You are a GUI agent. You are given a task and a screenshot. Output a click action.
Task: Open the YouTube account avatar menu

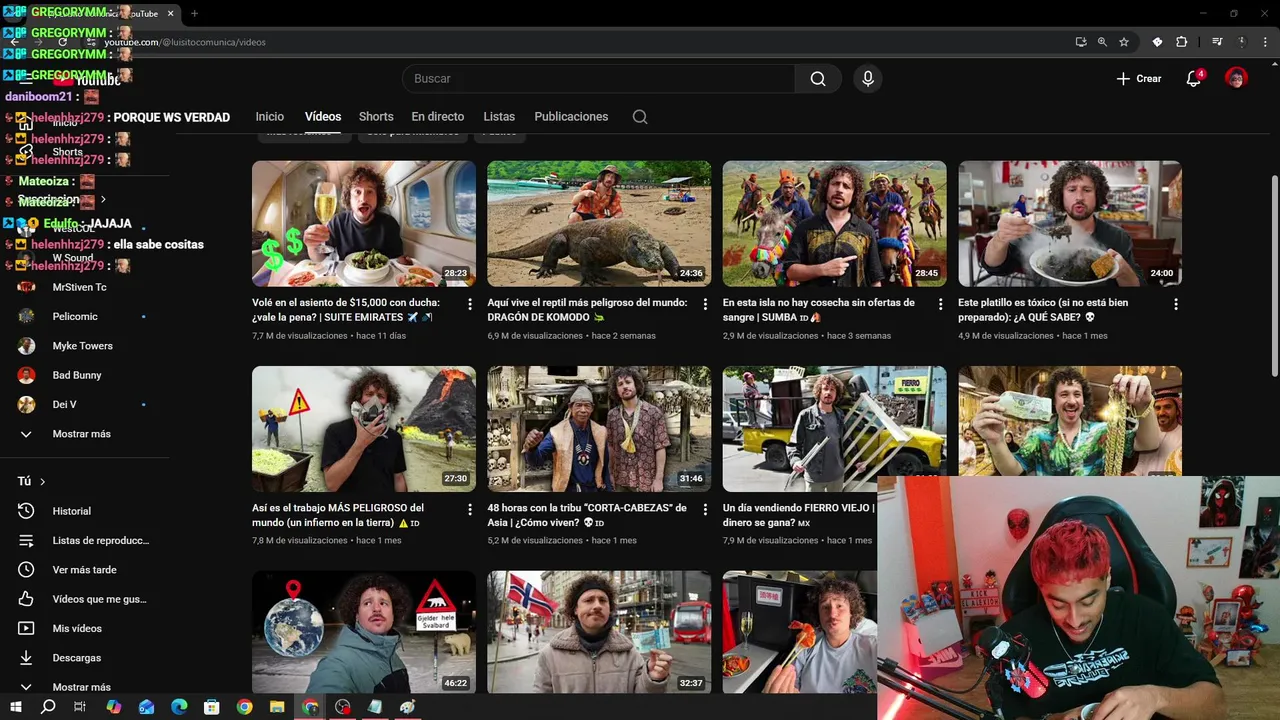pyautogui.click(x=1236, y=79)
